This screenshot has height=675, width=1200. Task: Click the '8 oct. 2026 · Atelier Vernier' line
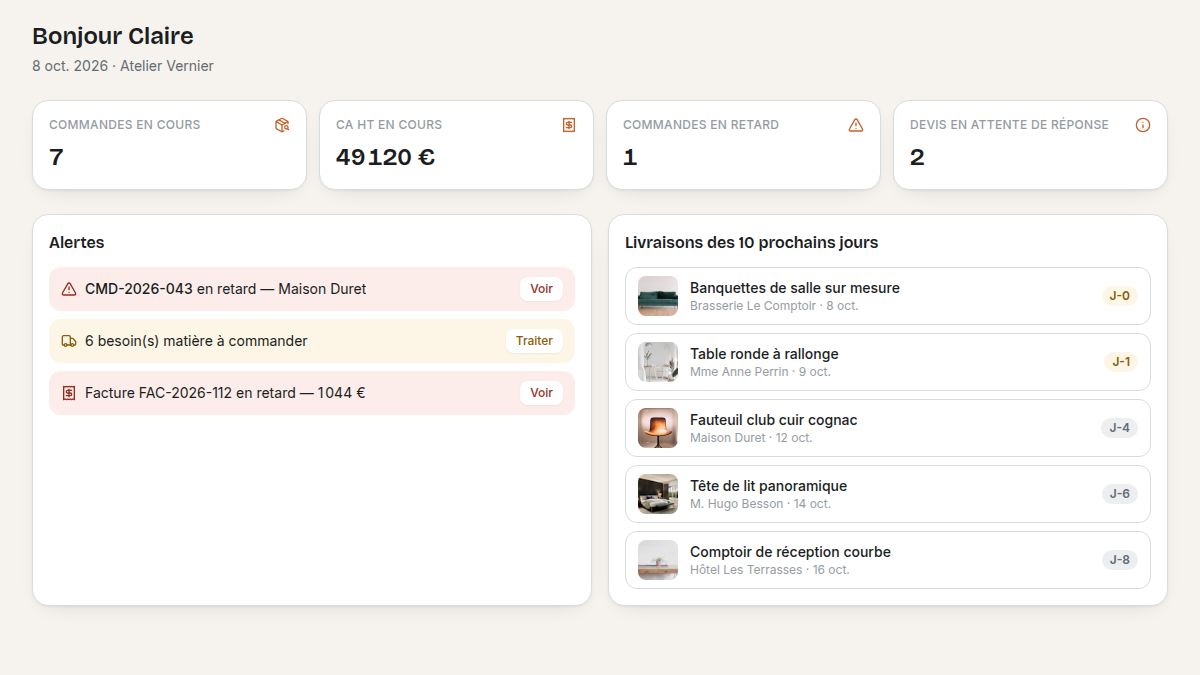coord(123,66)
